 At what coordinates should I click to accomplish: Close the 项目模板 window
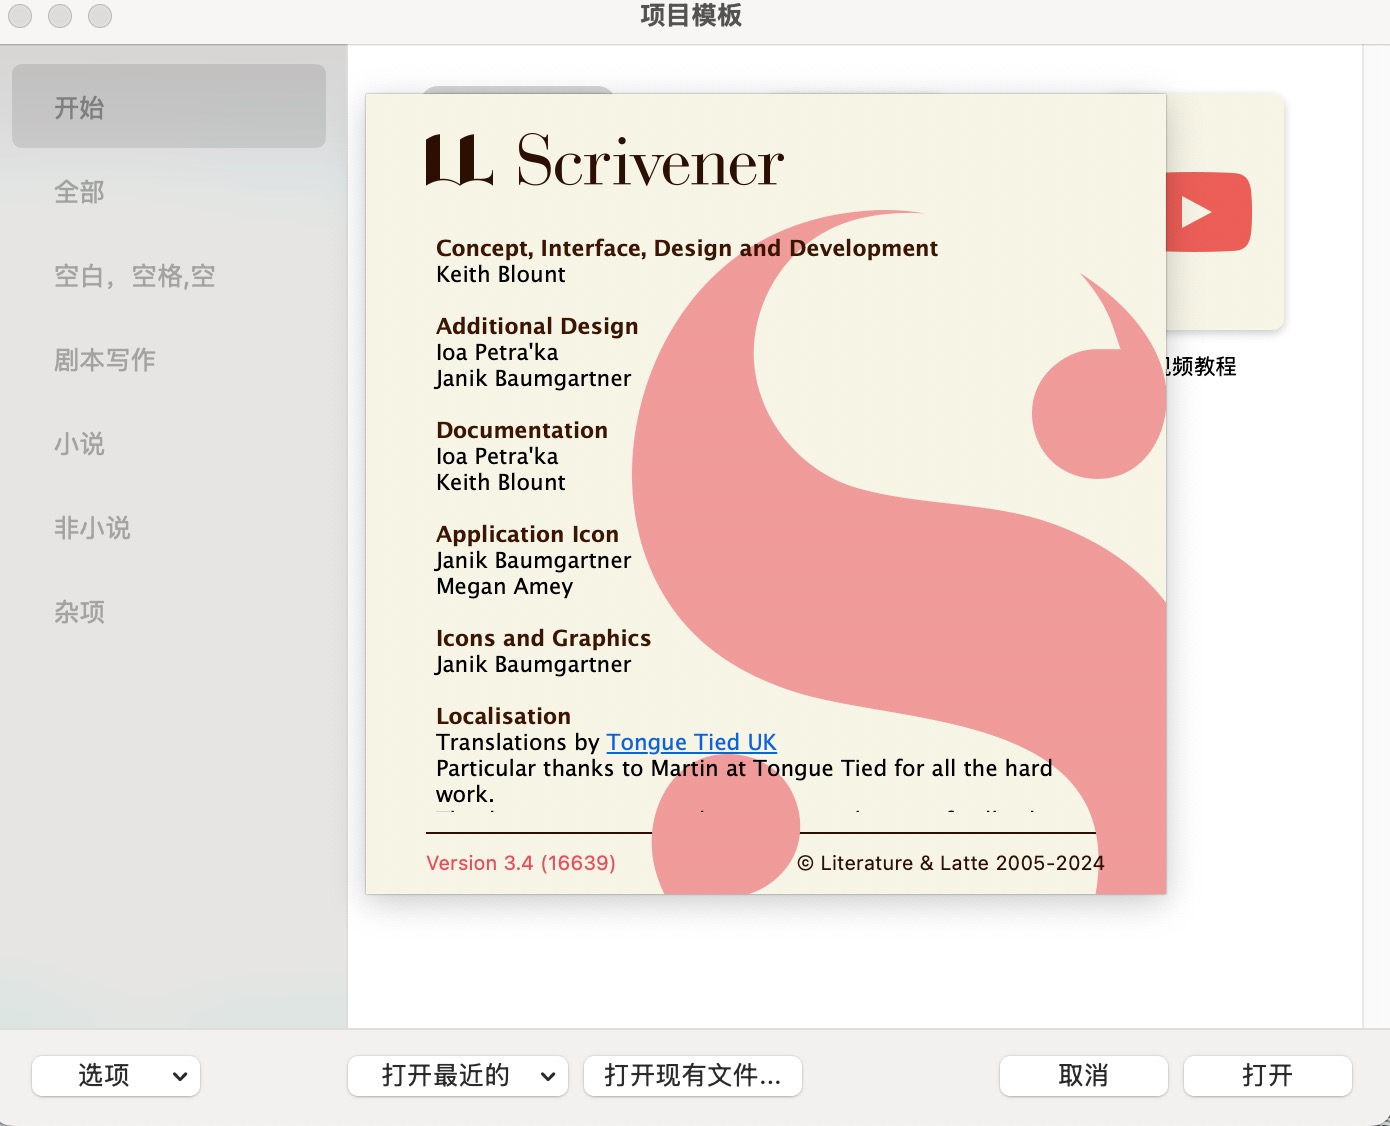[x=20, y=15]
